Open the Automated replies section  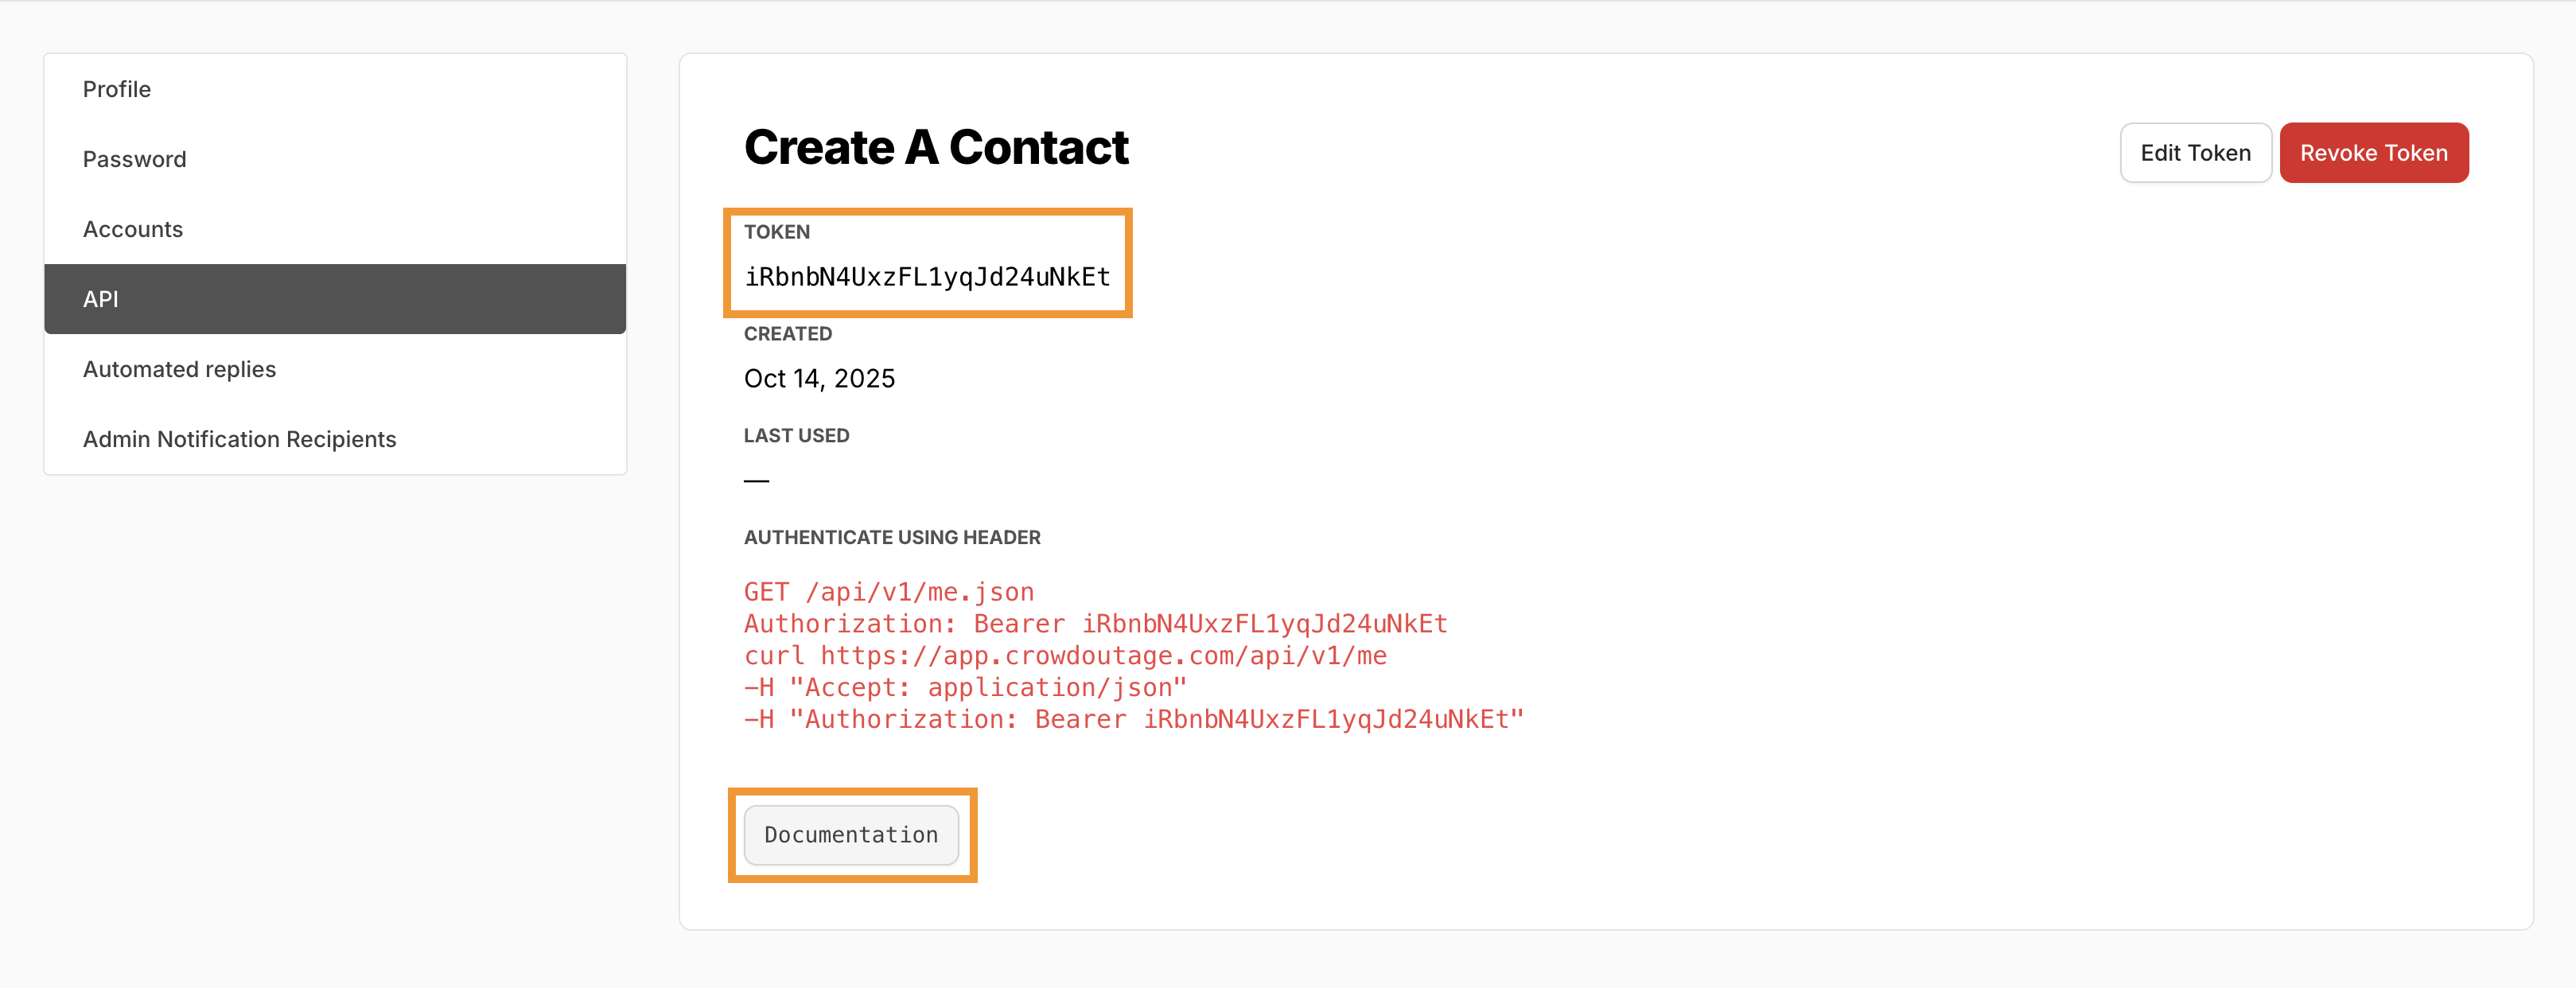(179, 369)
